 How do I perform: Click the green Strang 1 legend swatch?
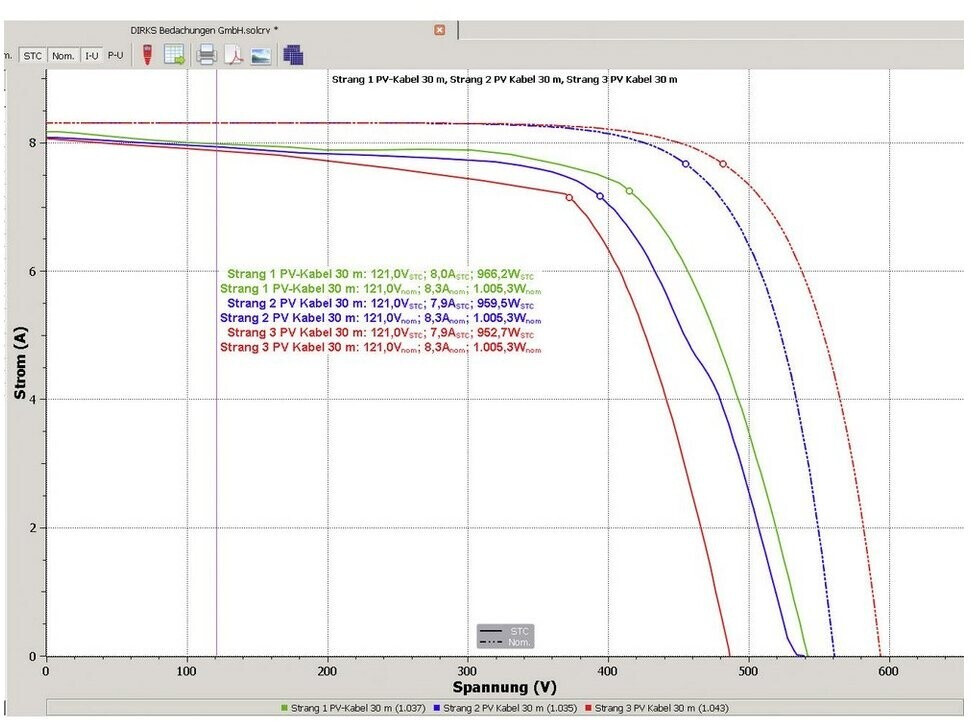(x=284, y=708)
